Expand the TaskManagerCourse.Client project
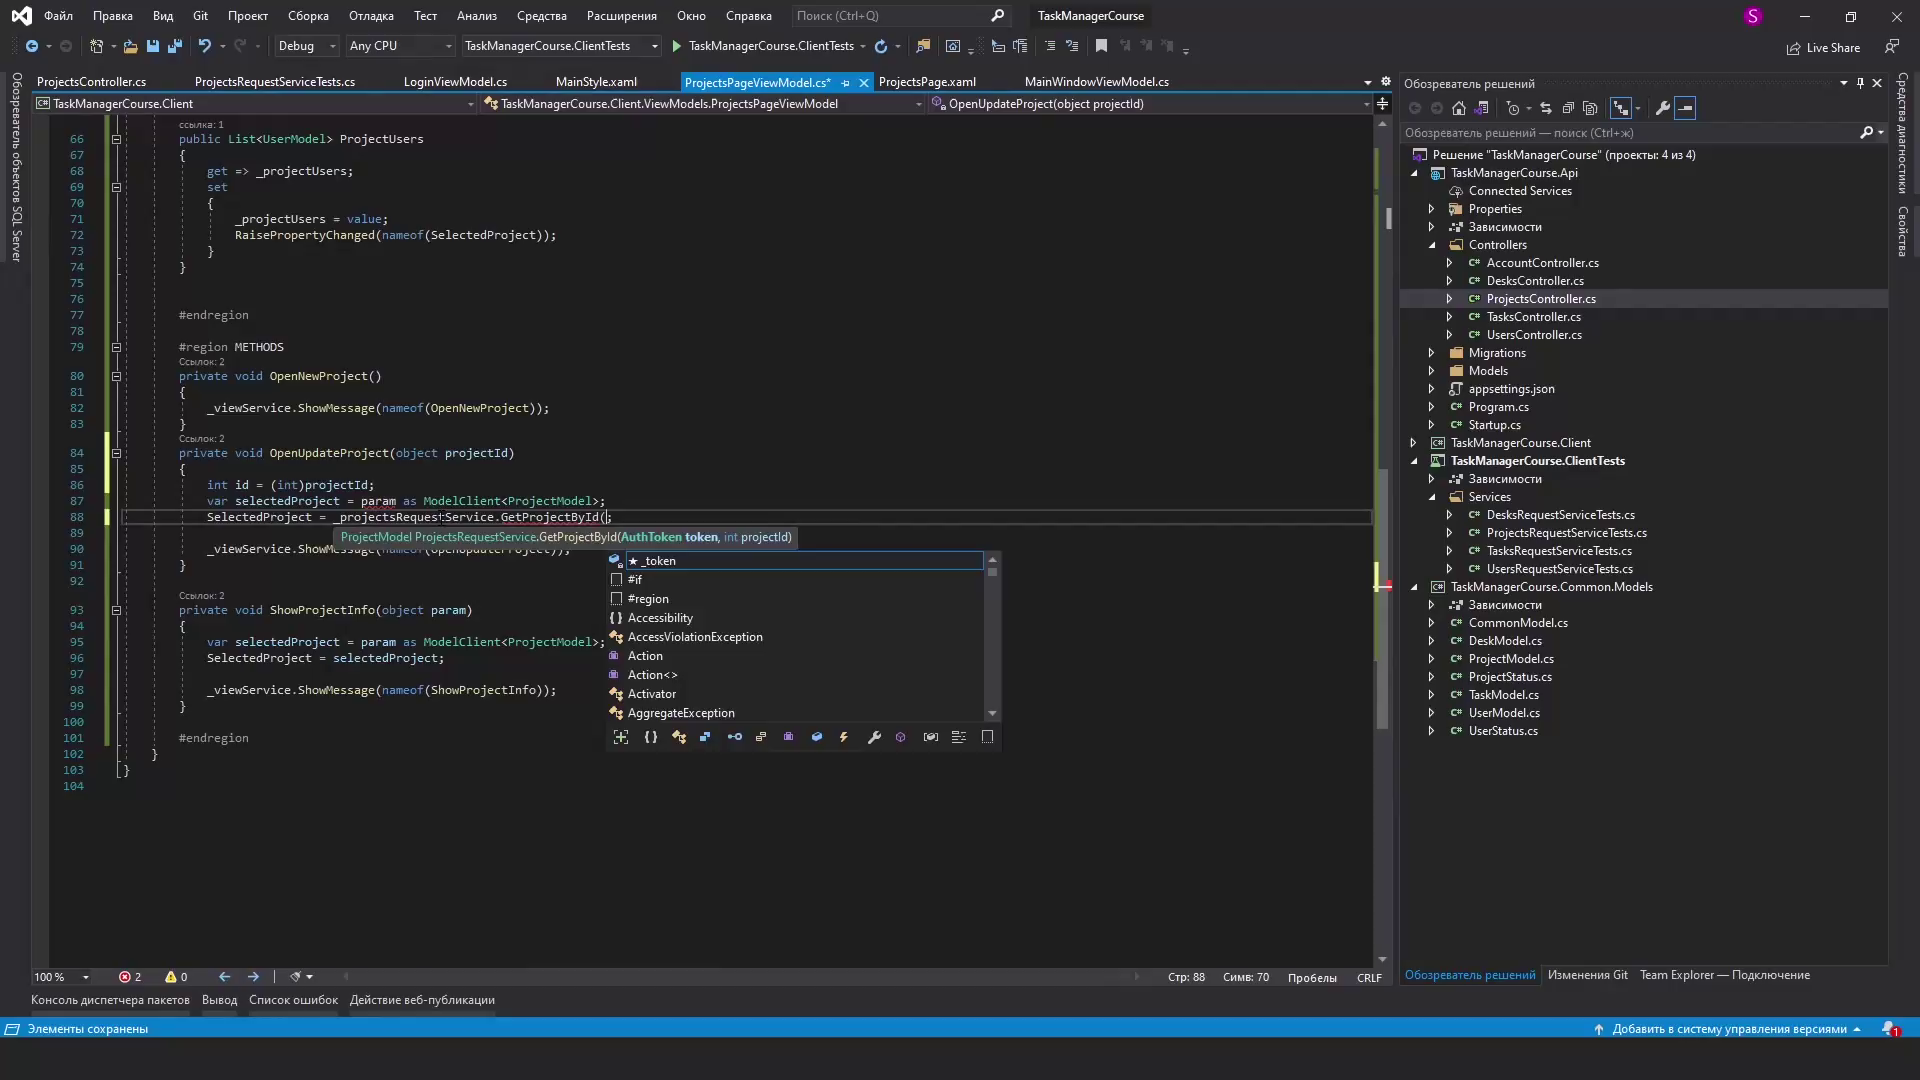The width and height of the screenshot is (1920, 1080). 1413,443
